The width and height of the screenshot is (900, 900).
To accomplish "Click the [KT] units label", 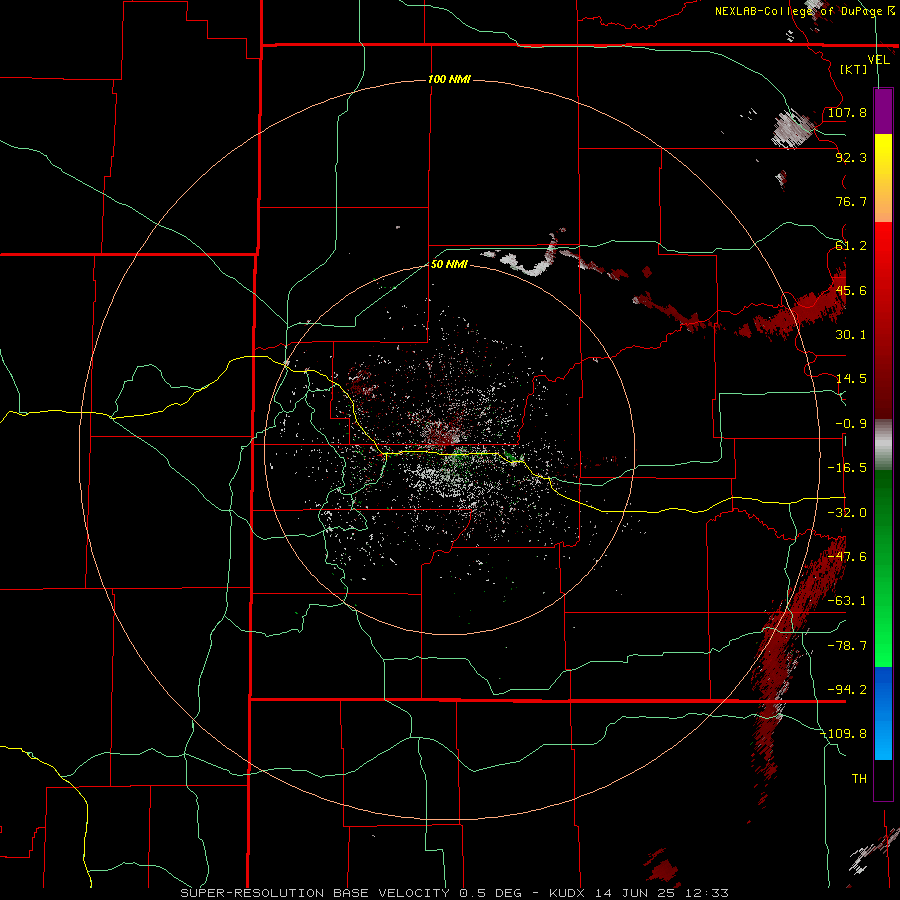I will (854, 69).
